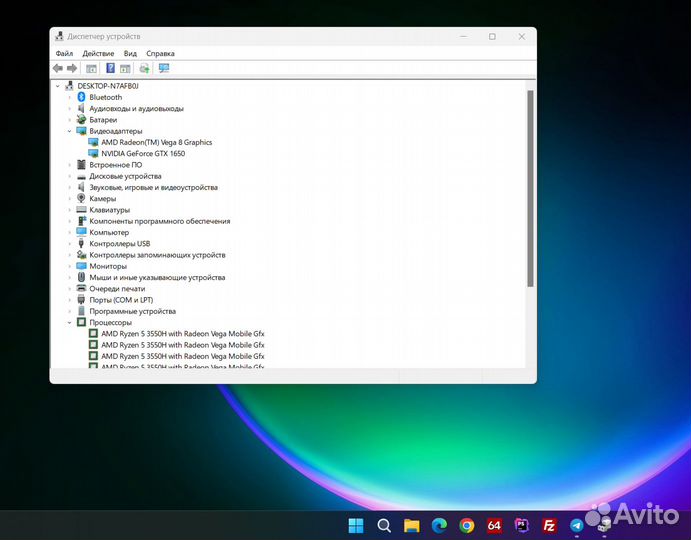Expand the Bluetooth category
The height and width of the screenshot is (540, 691).
(x=70, y=97)
